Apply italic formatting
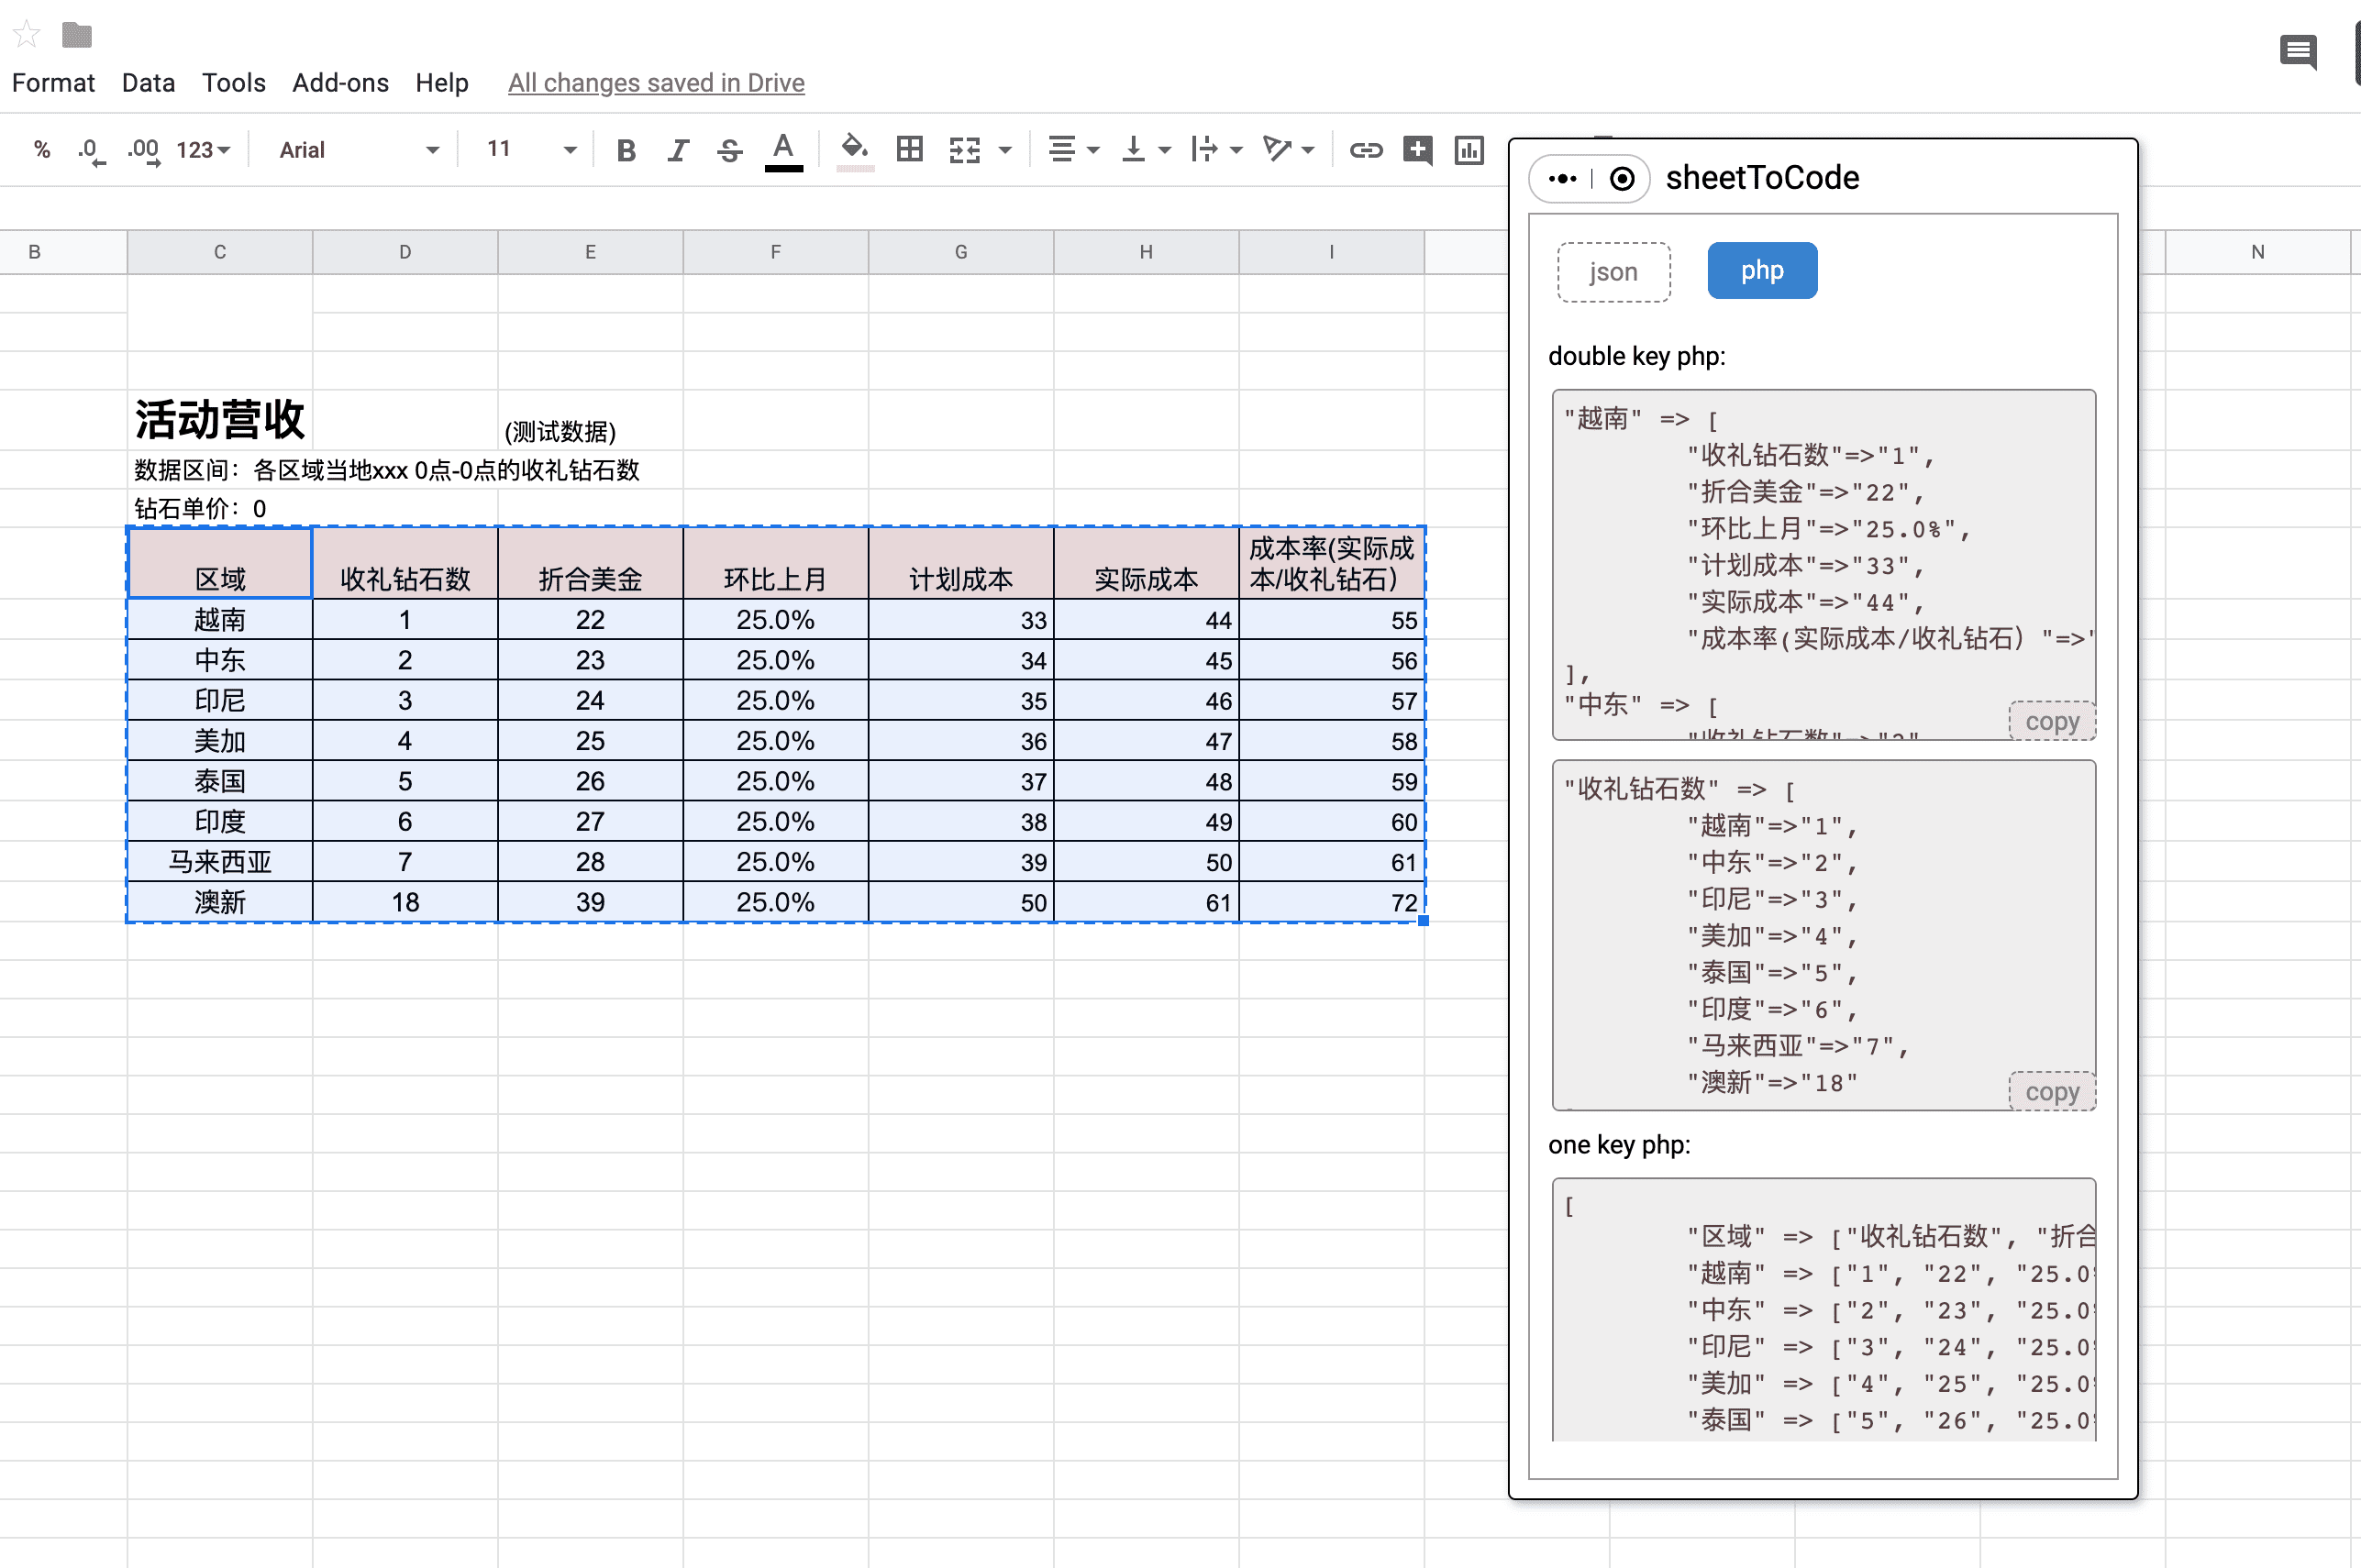2361x1568 pixels. [x=678, y=150]
